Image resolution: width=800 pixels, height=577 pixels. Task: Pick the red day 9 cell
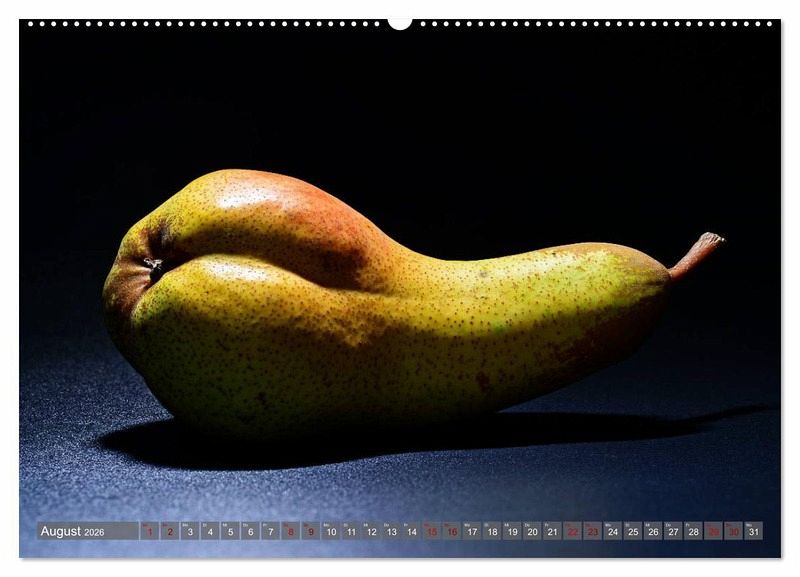(311, 531)
